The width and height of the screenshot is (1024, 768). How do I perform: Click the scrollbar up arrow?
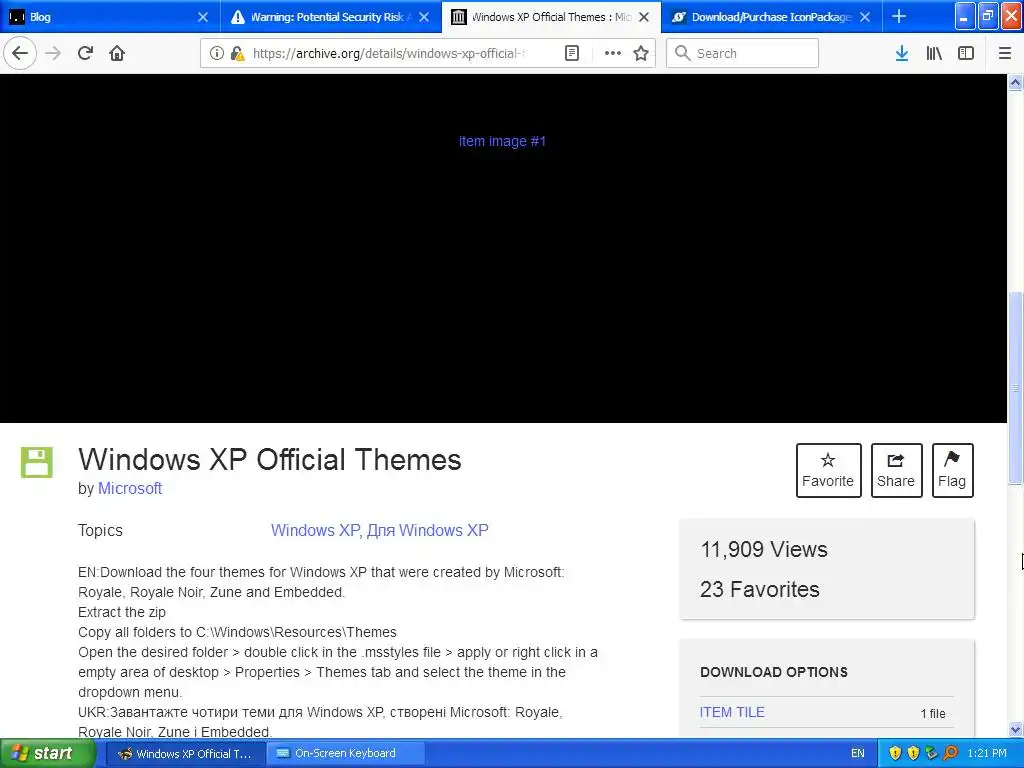tap(1015, 82)
